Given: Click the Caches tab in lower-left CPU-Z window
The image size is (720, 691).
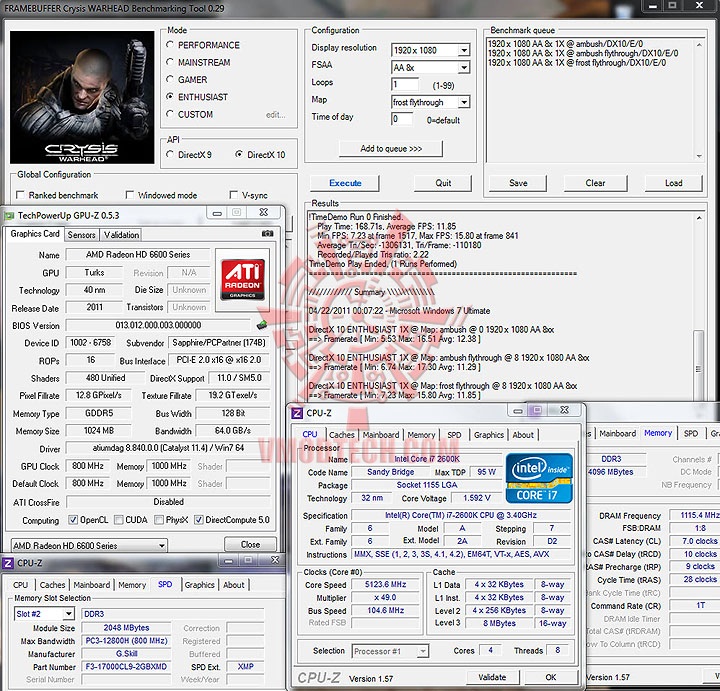Looking at the screenshot, I should pyautogui.click(x=52, y=585).
